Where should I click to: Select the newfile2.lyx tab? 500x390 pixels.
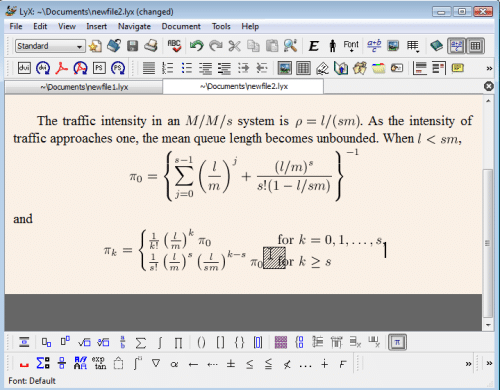[x=243, y=86]
